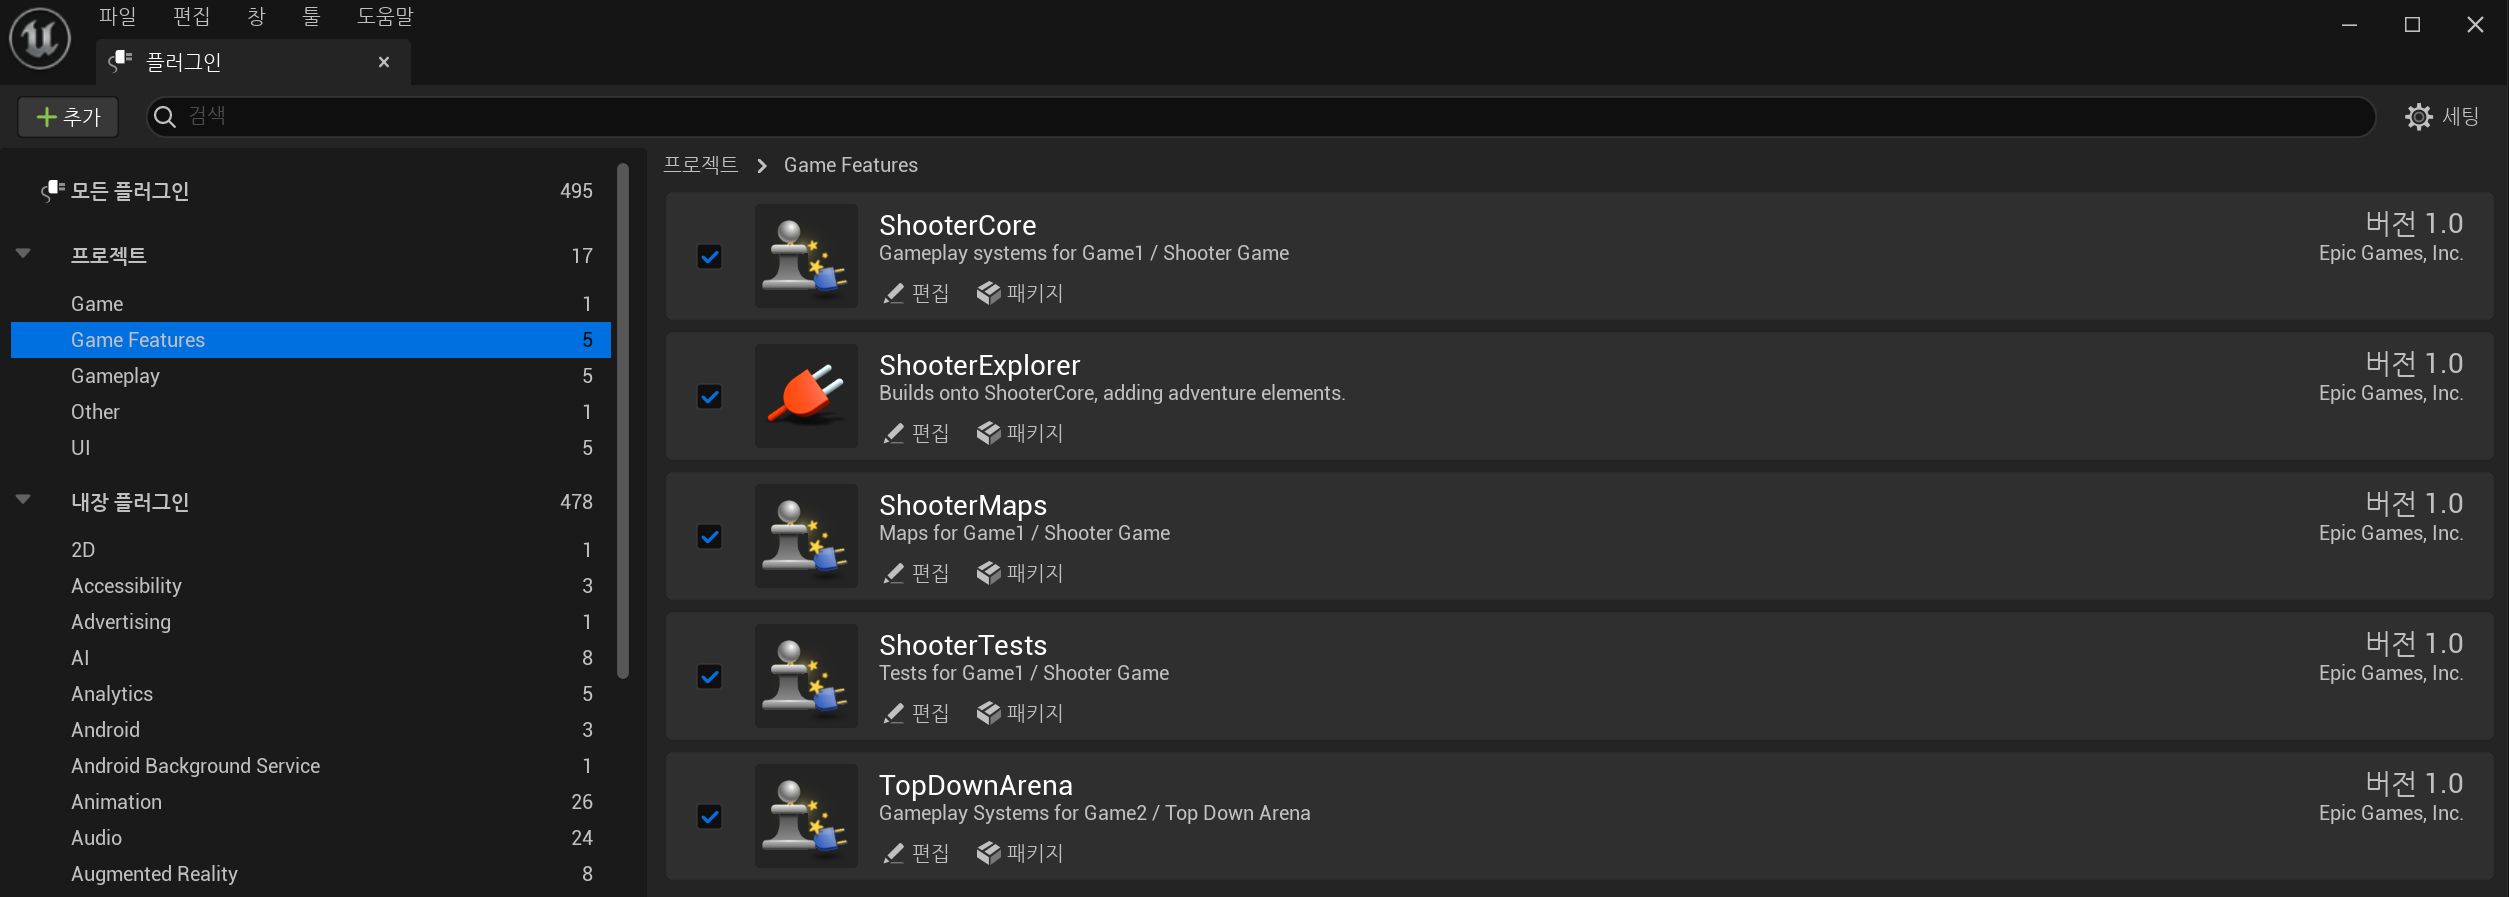Select the Game category
2509x897 pixels.
311,304
